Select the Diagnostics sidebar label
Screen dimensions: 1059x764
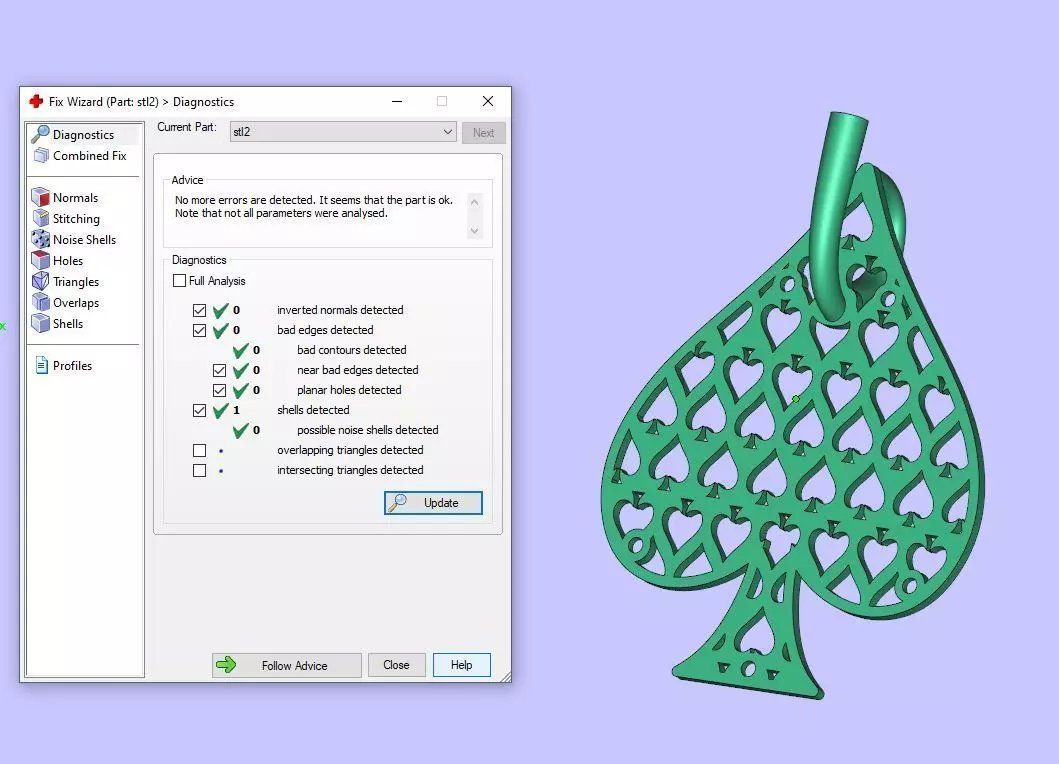pyautogui.click(x=84, y=134)
